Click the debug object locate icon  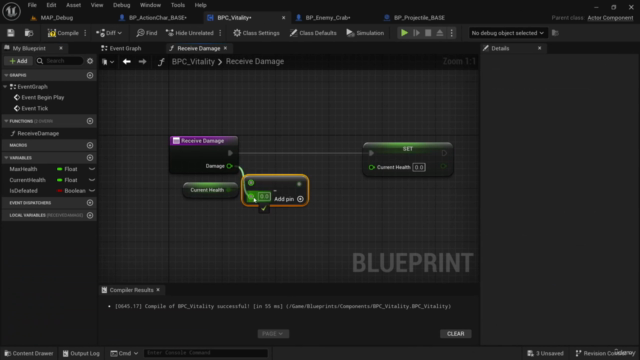[555, 33]
